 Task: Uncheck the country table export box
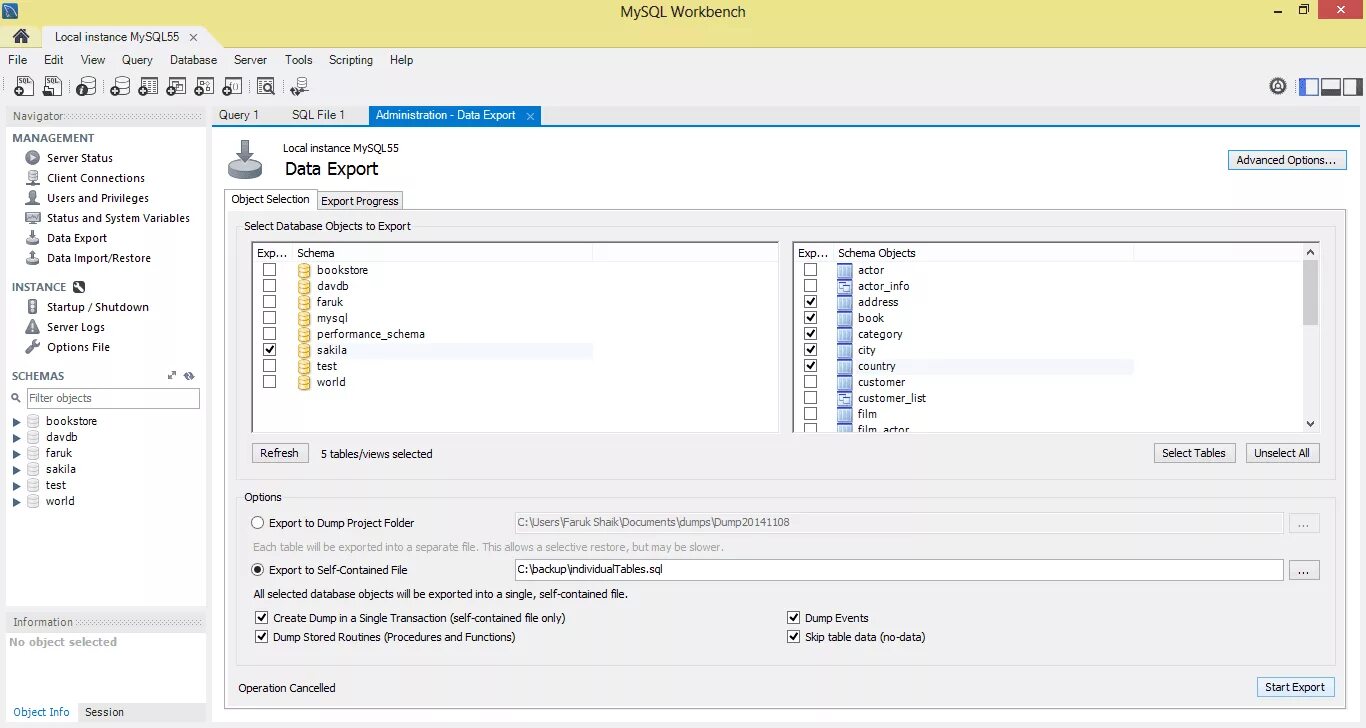[810, 366]
